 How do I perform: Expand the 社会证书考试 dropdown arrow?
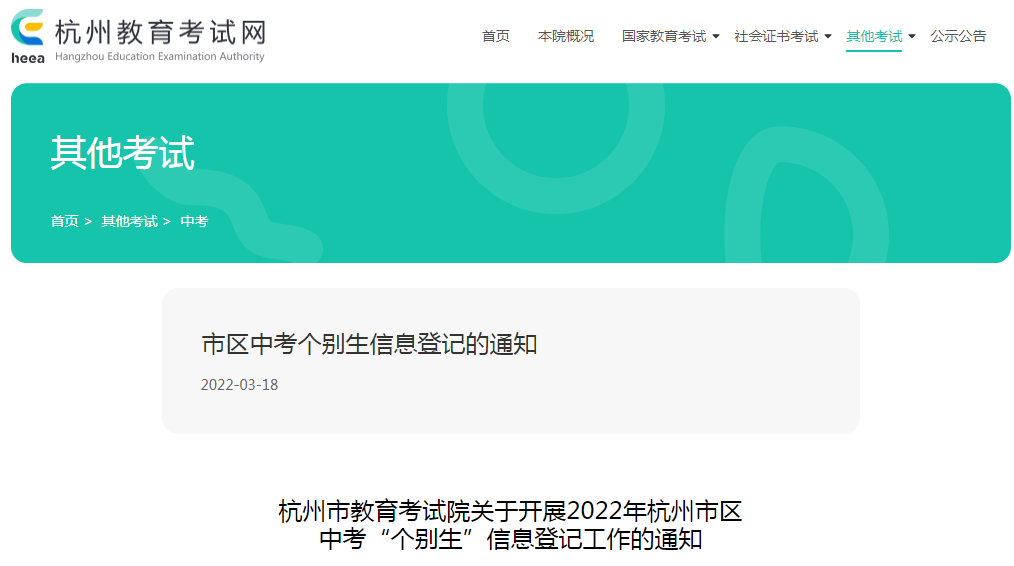[828, 37]
